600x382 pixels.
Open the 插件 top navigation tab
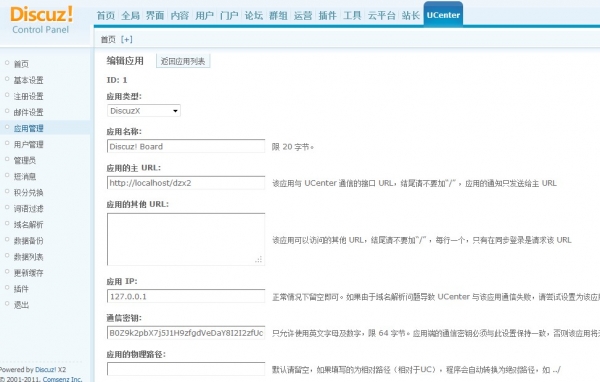coord(328,16)
